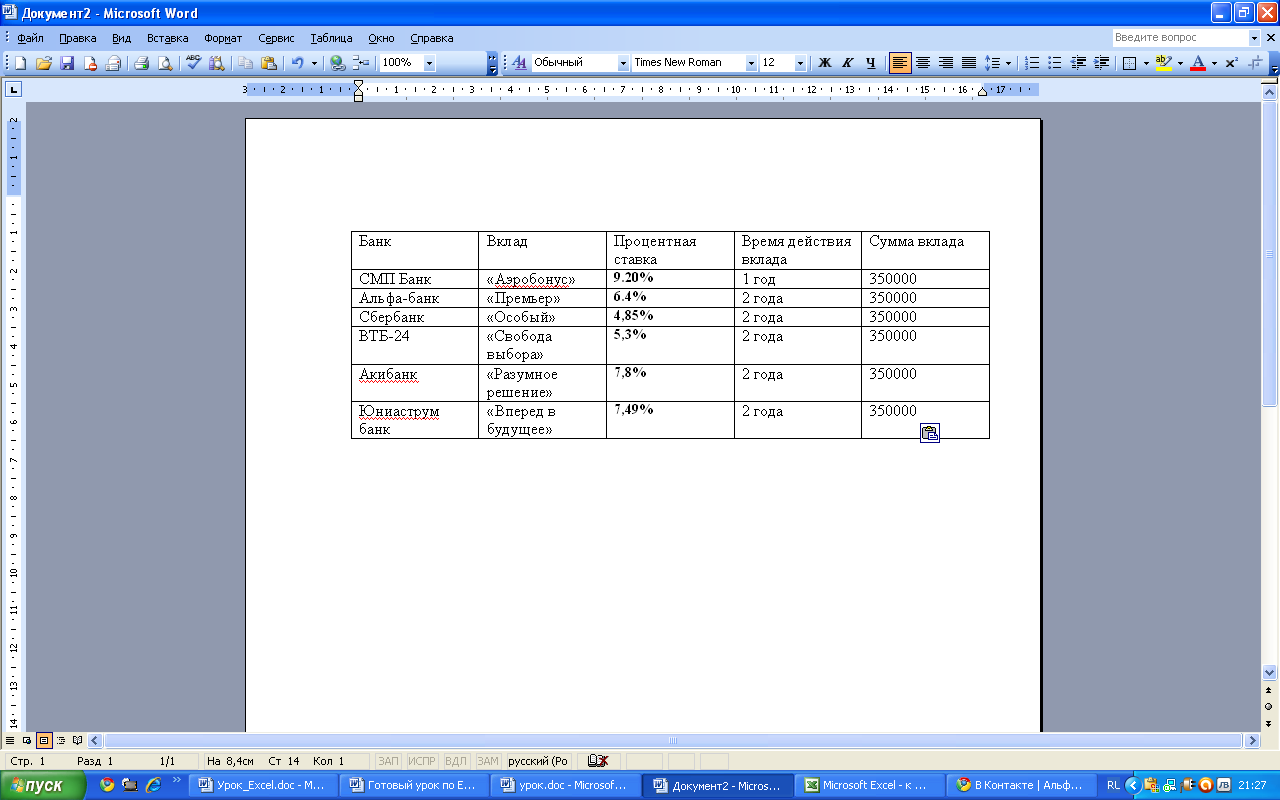Open line spacing dropdown arrow

click(x=1008, y=62)
